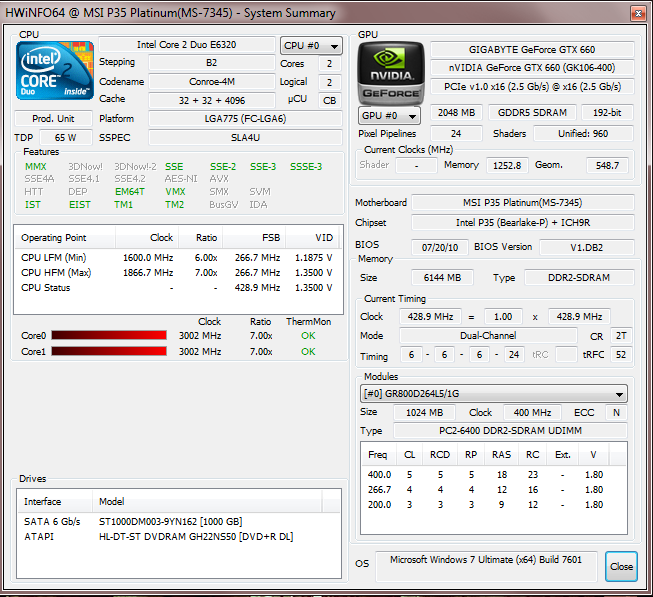Click the Motherboard MSI P35 Platinum field
The height and width of the screenshot is (597, 653).
[x=523, y=203]
